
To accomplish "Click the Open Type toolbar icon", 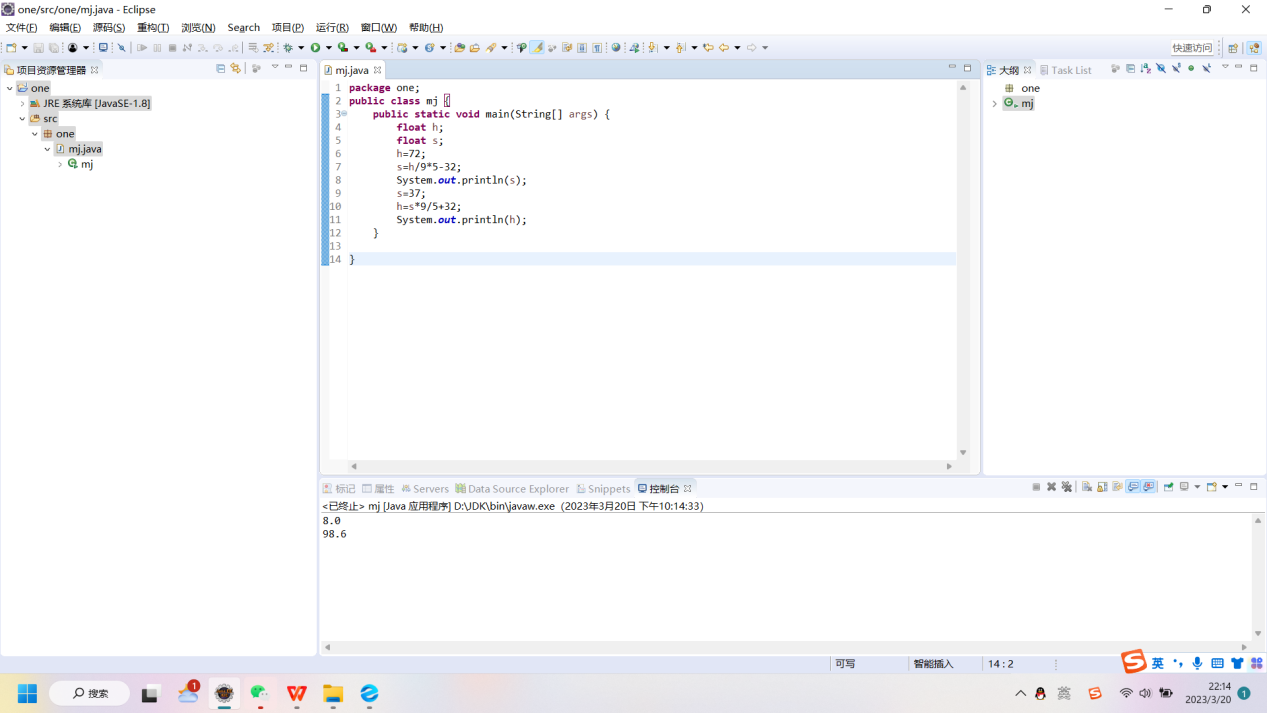I will [459, 47].
